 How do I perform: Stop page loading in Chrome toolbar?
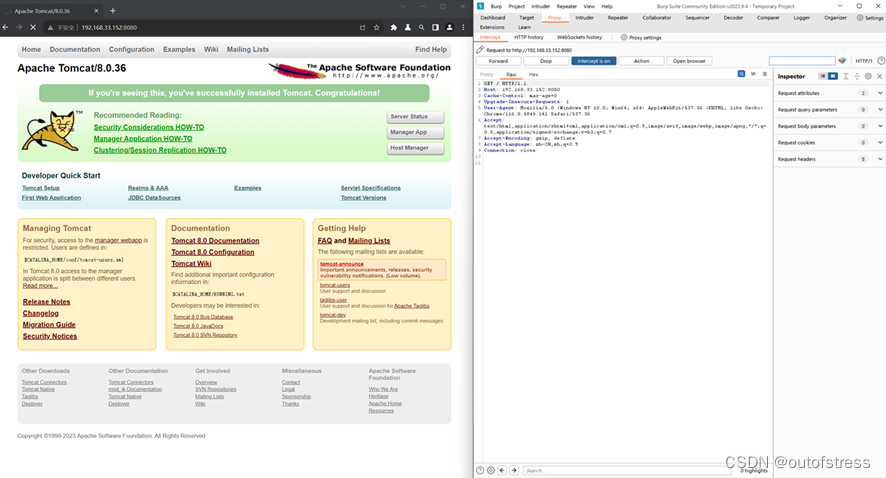(33, 27)
